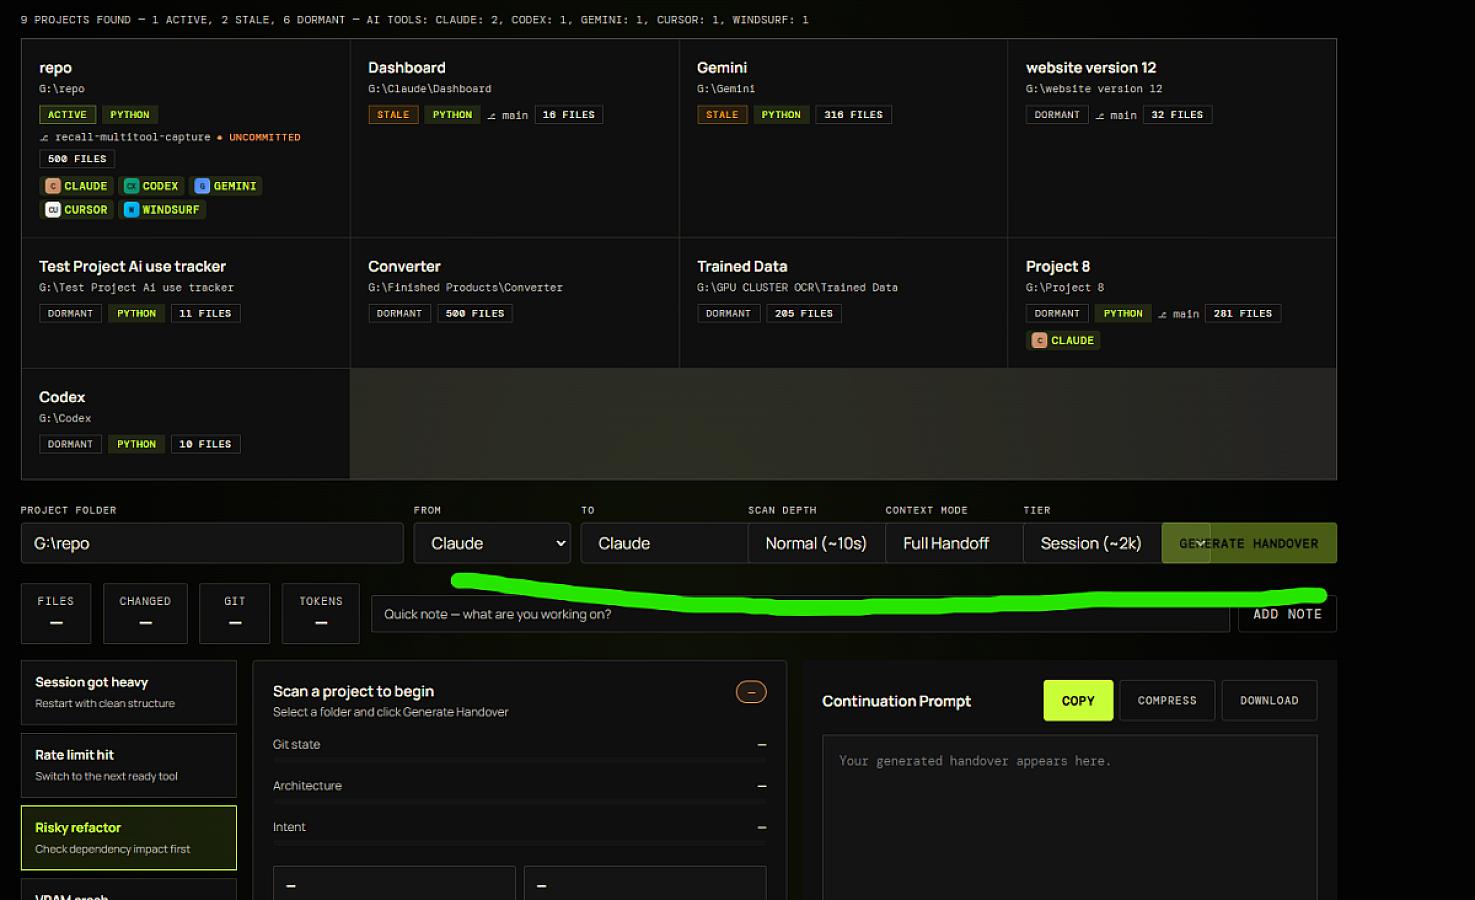Screen dimensions: 1475x900
Task: Click the recall-multitool-capture branch name
Action: [133, 138]
